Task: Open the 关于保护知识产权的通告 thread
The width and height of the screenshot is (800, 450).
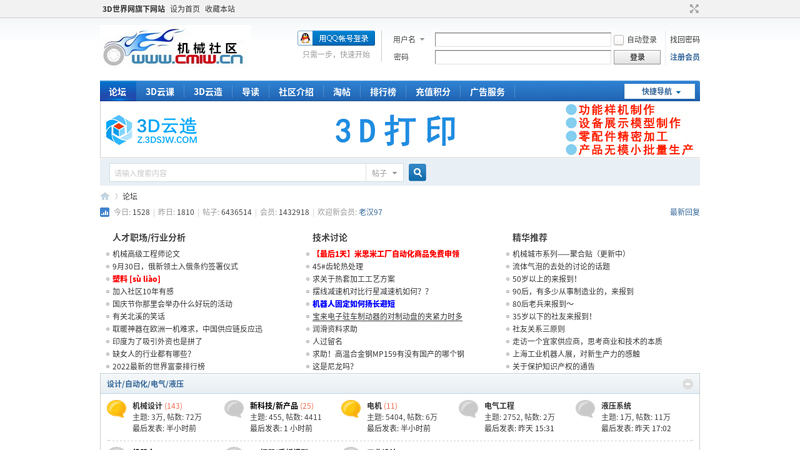Action: pos(554,366)
